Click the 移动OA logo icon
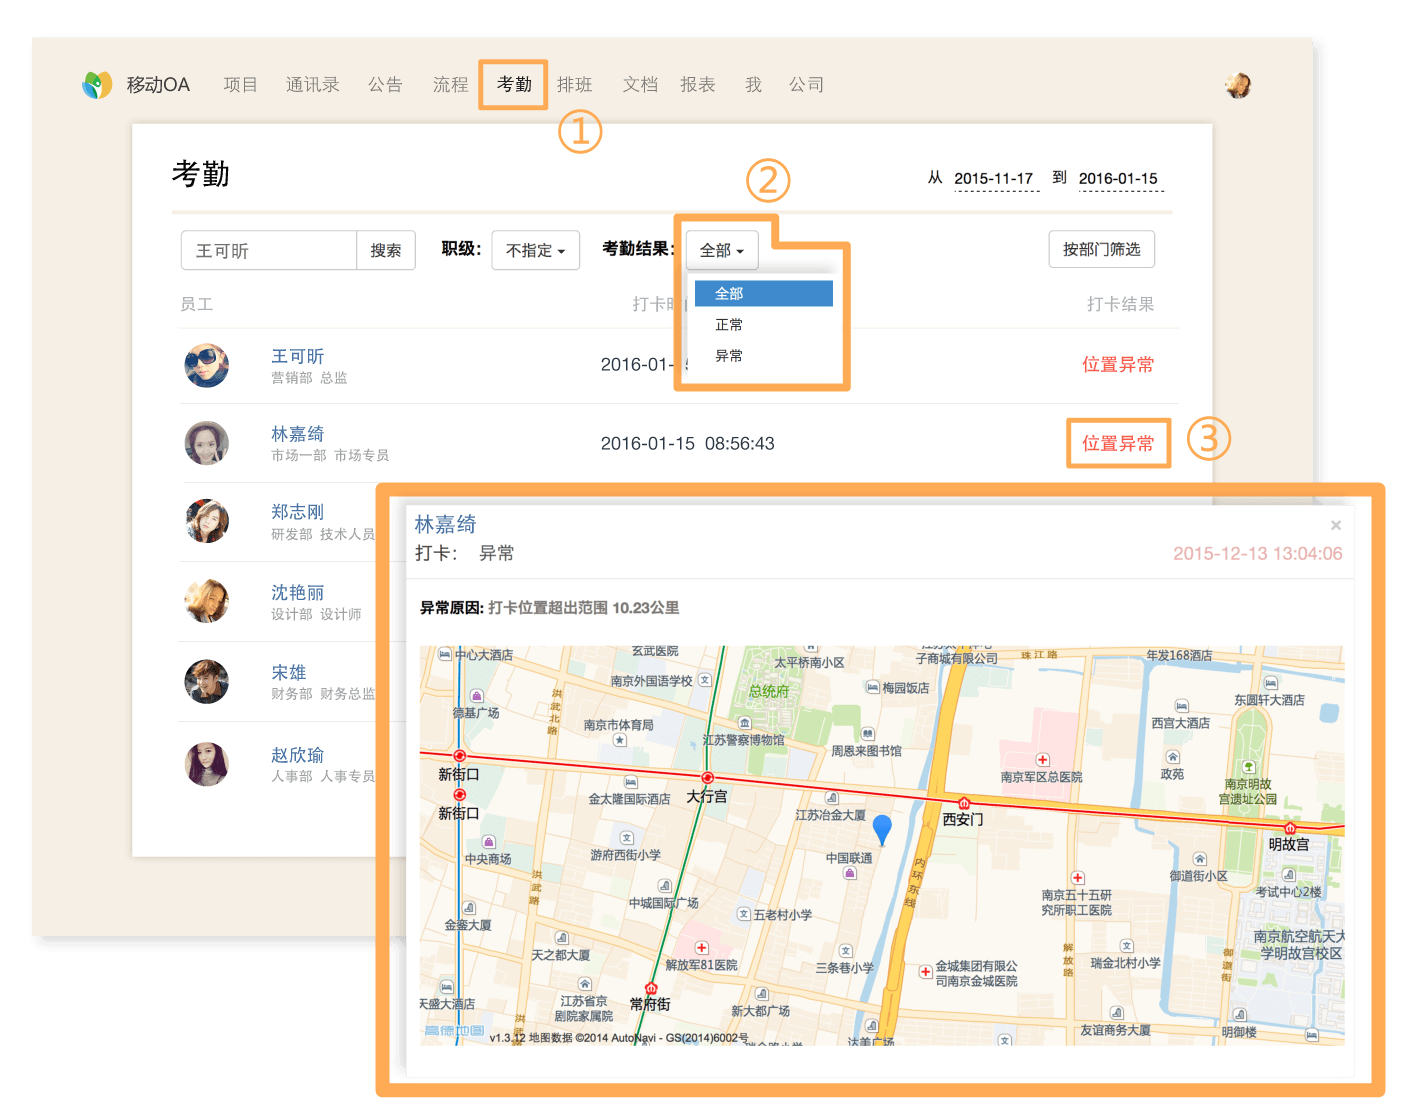1413x1119 pixels. [97, 85]
